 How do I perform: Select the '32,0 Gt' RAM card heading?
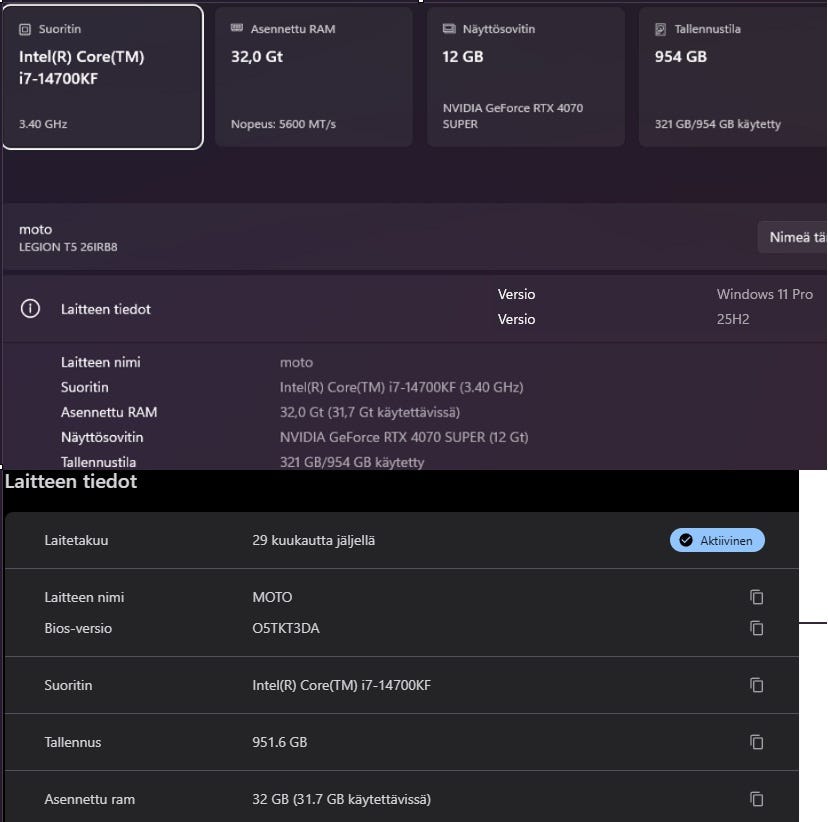(257, 56)
